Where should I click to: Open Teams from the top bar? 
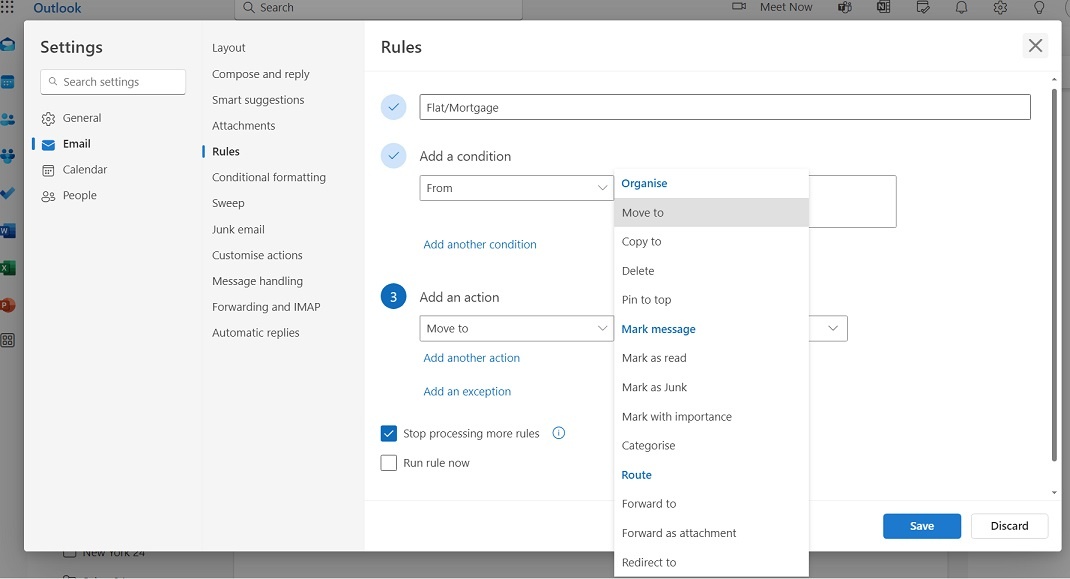pos(845,8)
